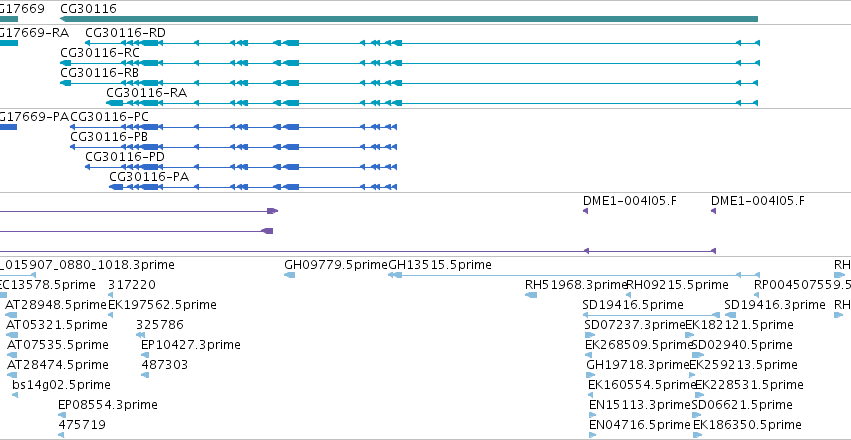Click the 487303 feature label
851x440 pixels.
click(x=164, y=365)
